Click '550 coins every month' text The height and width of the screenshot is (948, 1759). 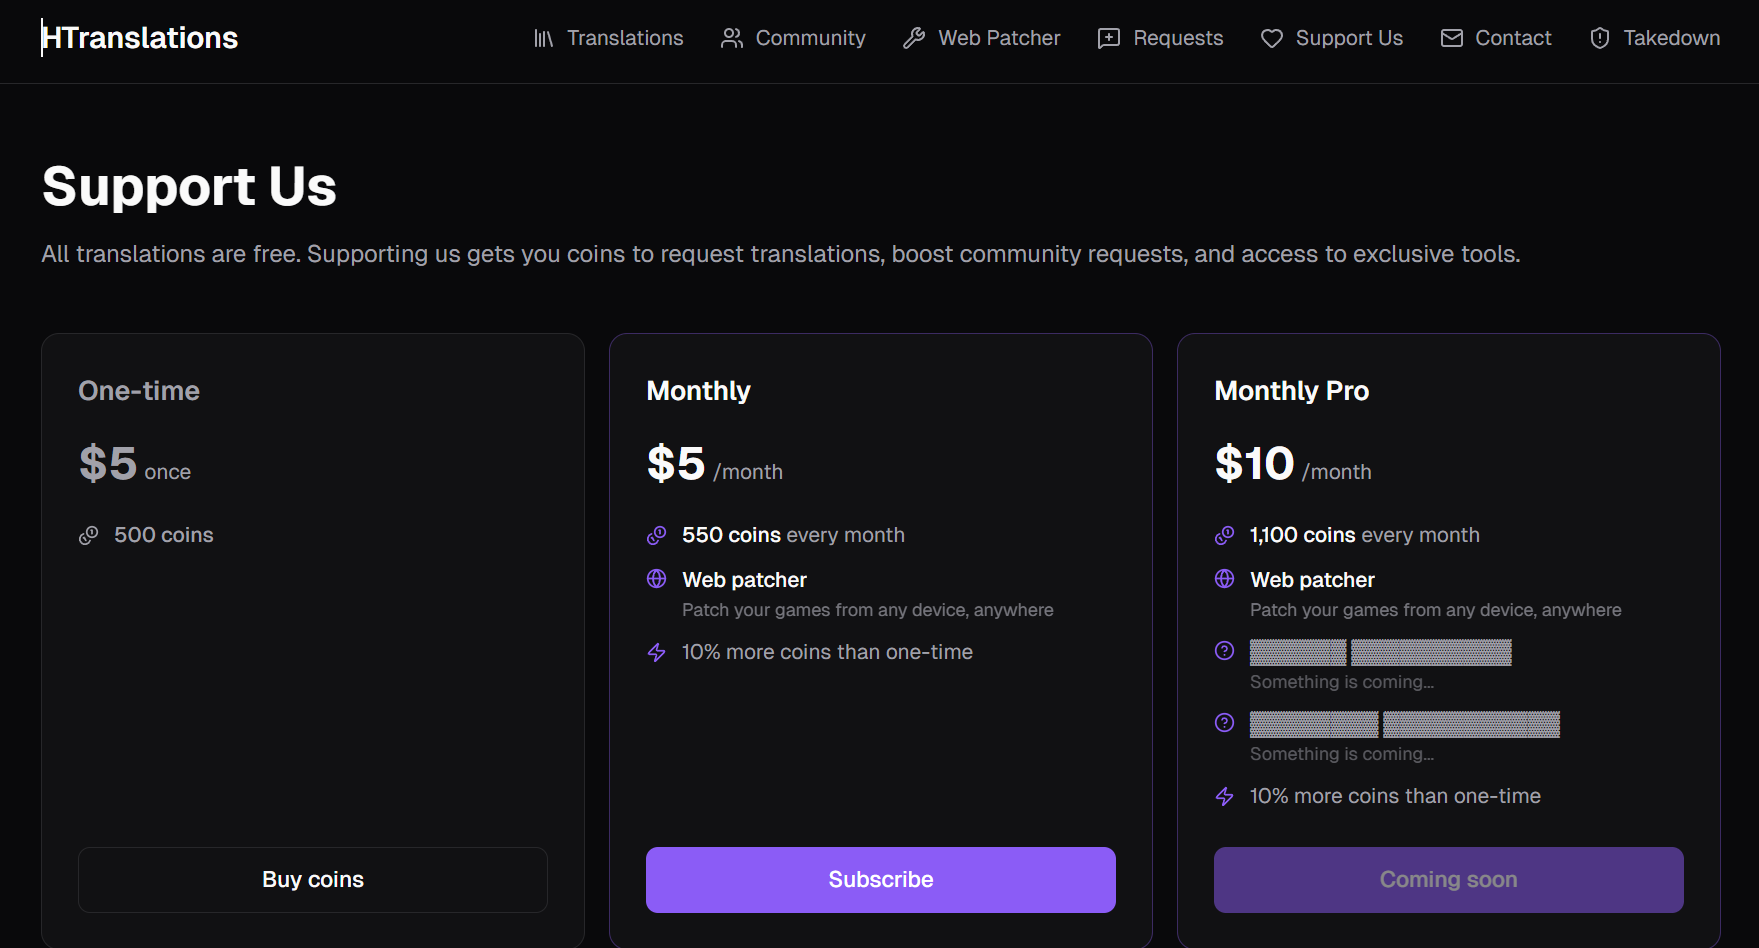793,535
